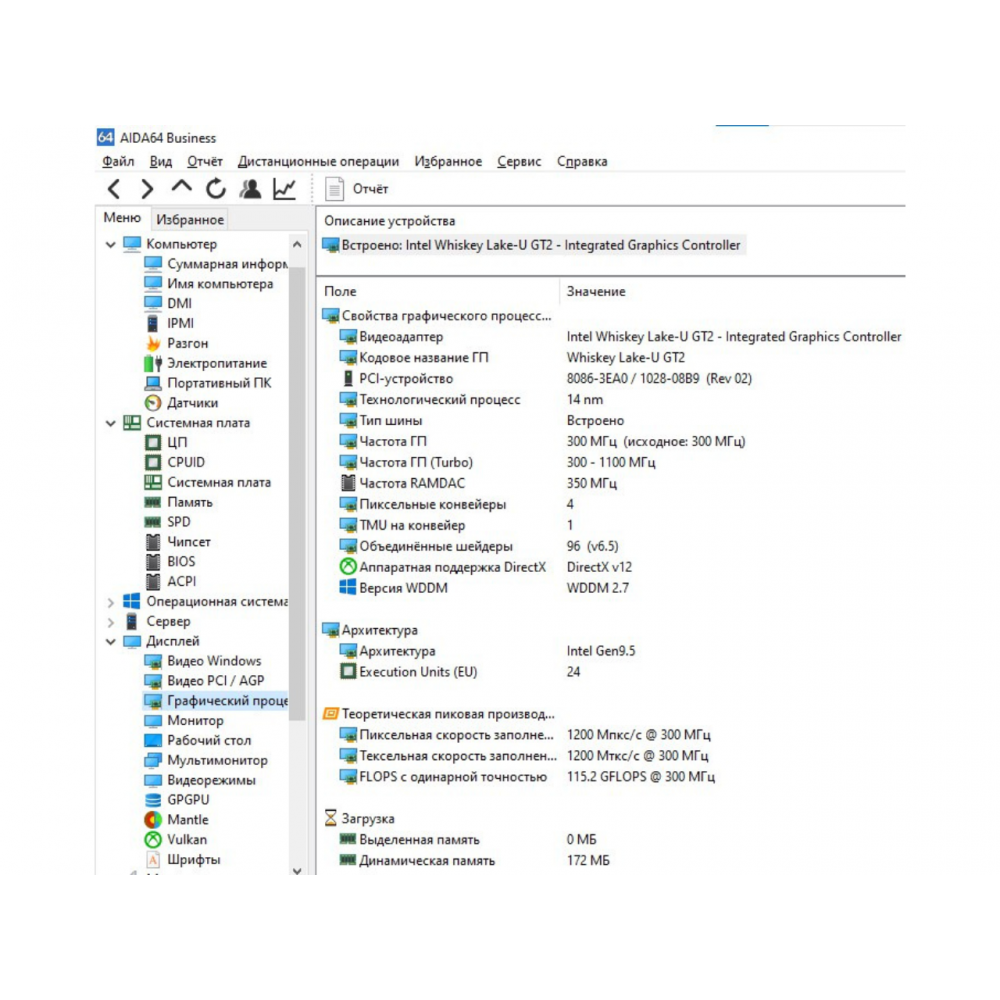Click the DMI item icon
Screen dimensions: 1000x1000
coord(153,304)
